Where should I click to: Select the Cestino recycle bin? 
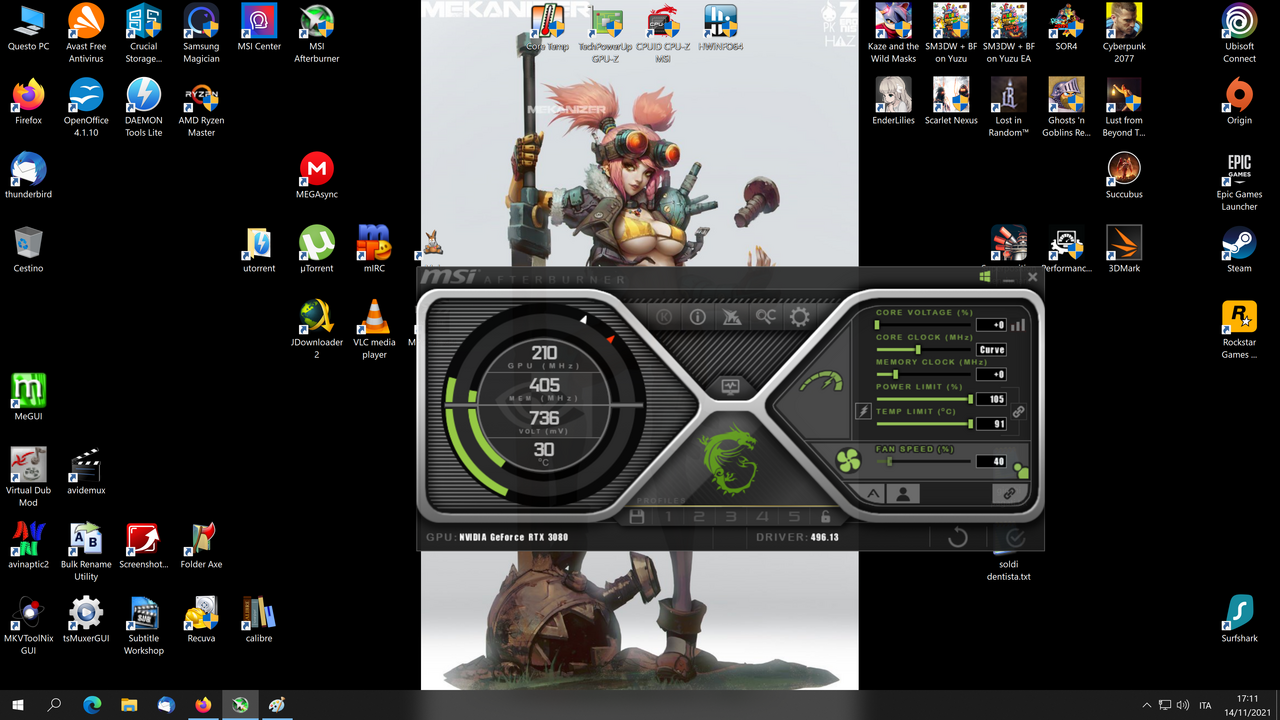(x=28, y=250)
